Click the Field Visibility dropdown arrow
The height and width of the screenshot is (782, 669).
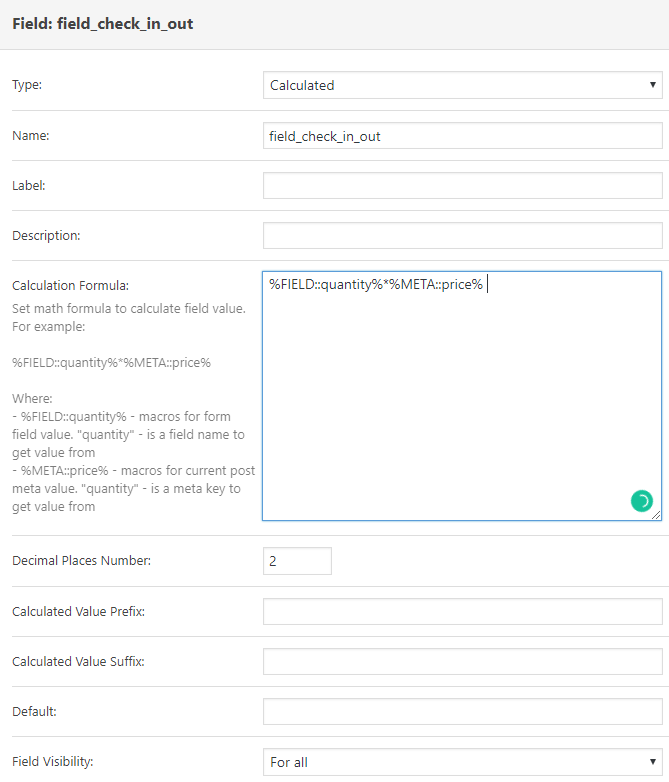[x=653, y=762]
